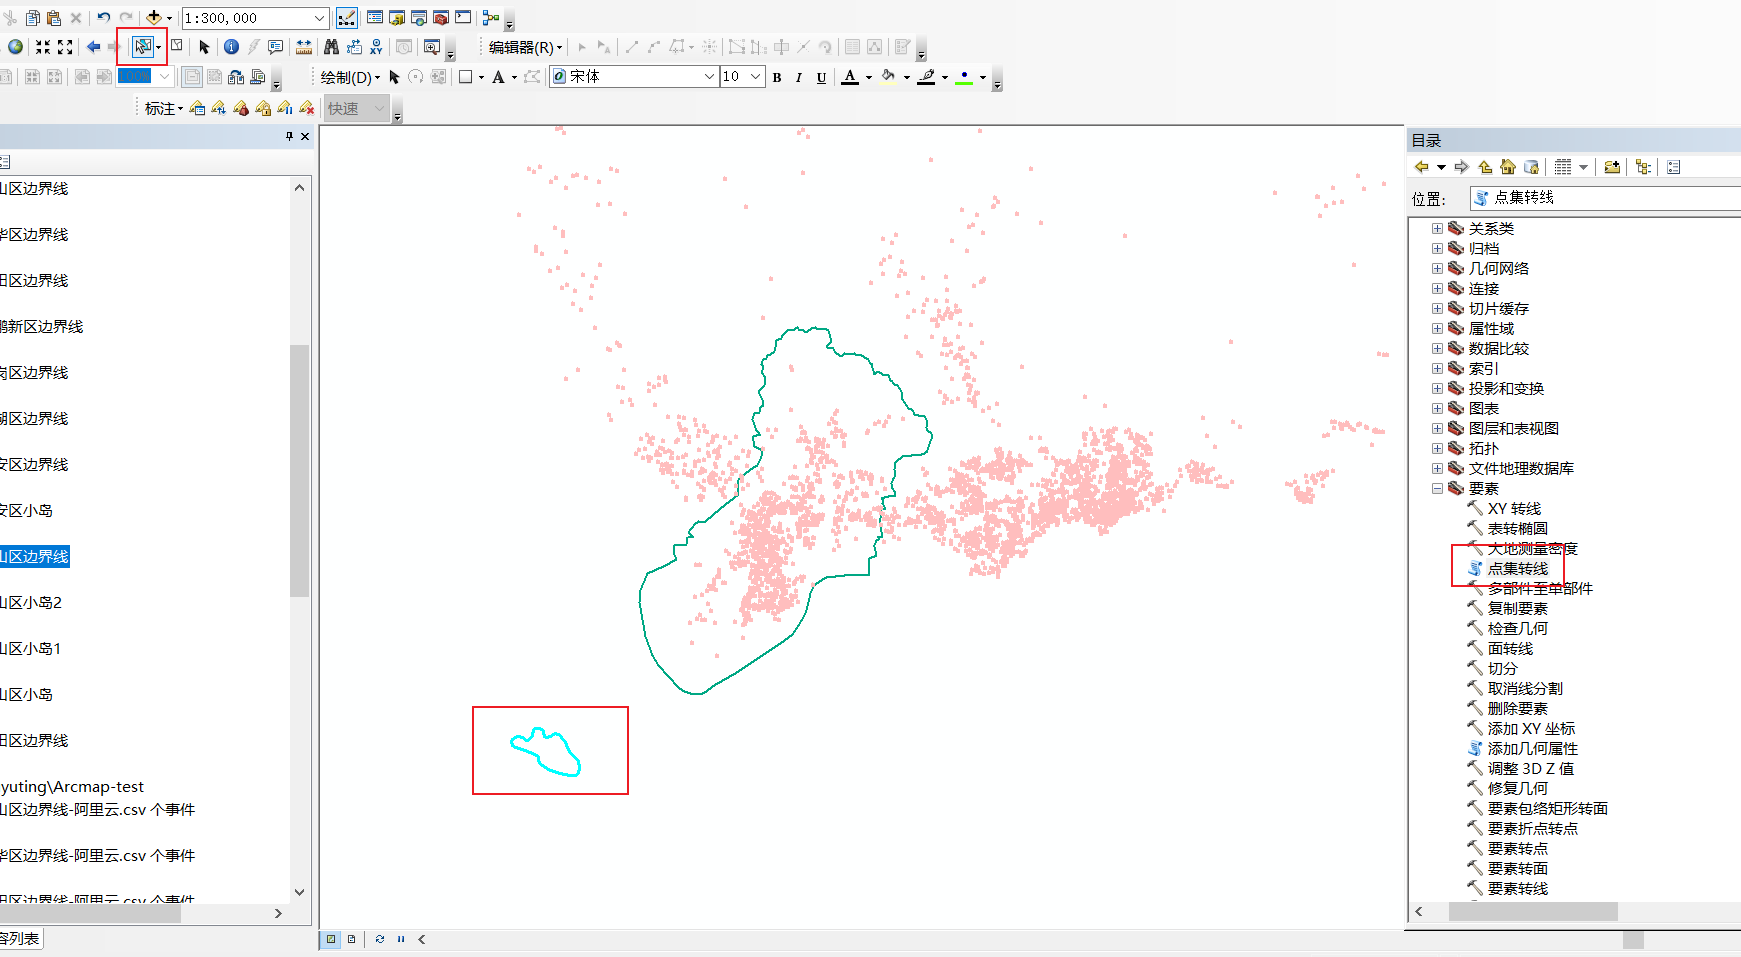Click the Home folder icon in Catalog
1741x957 pixels.
[1507, 167]
